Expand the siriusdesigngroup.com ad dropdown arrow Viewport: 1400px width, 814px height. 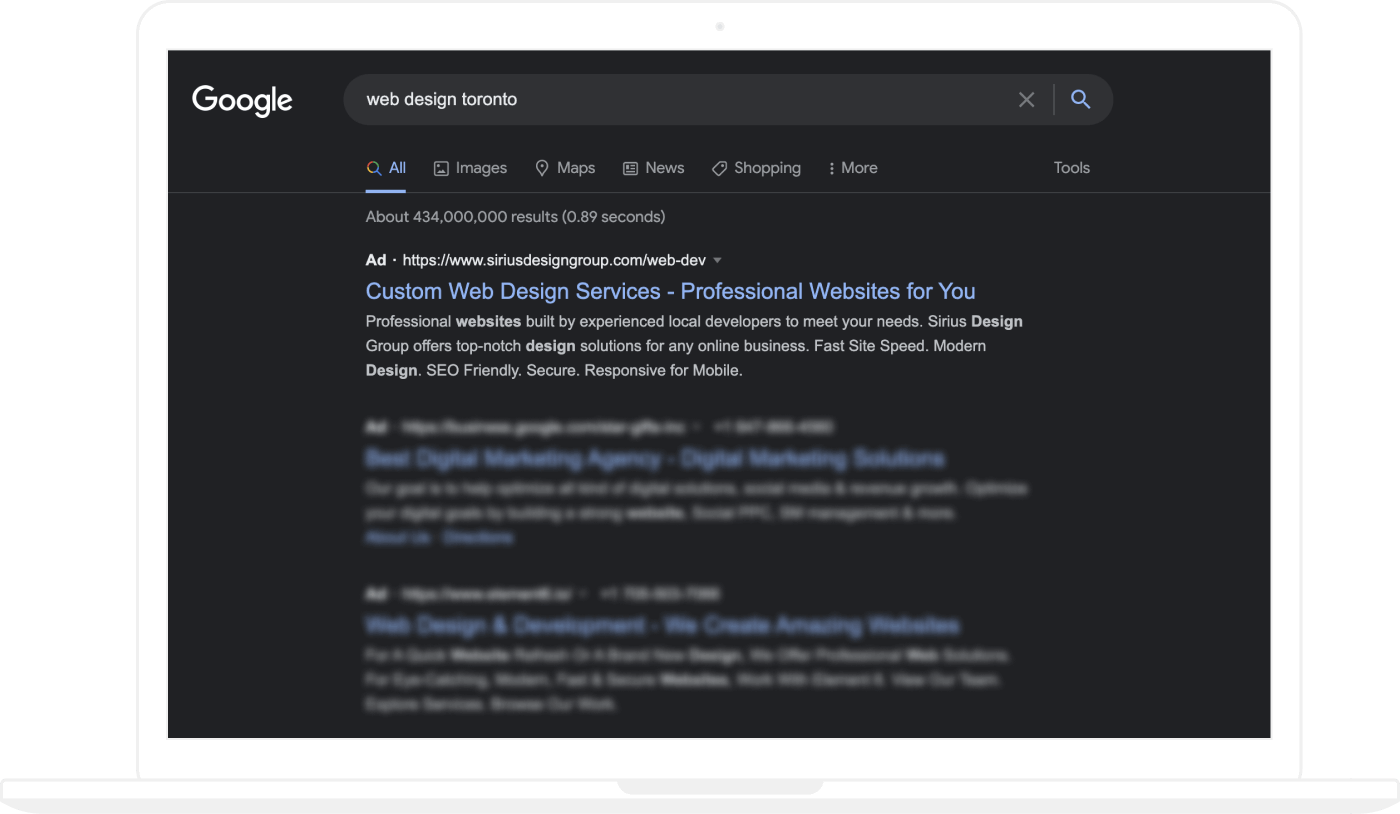718,261
